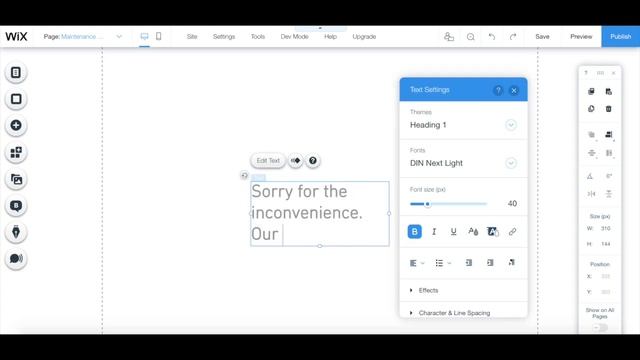Toggle underline formatting
This screenshot has width=640, height=360.
click(453, 232)
